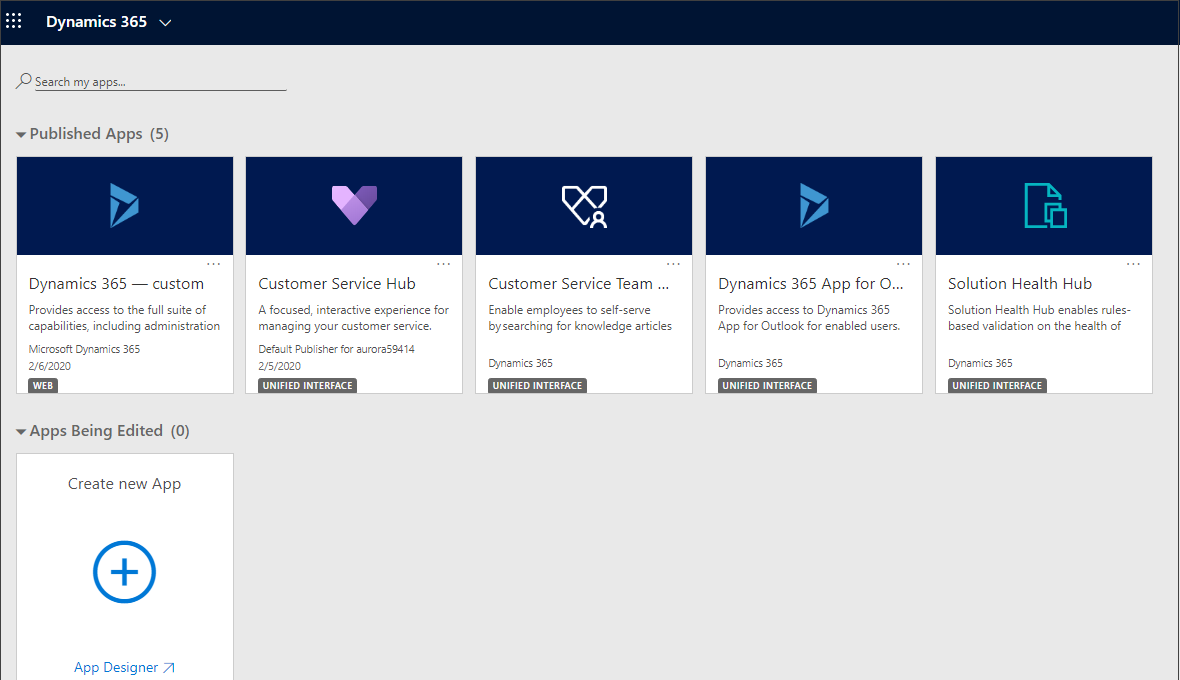Open the Office 365 app launcher waffle icon
The width and height of the screenshot is (1180, 680).
(14, 20)
